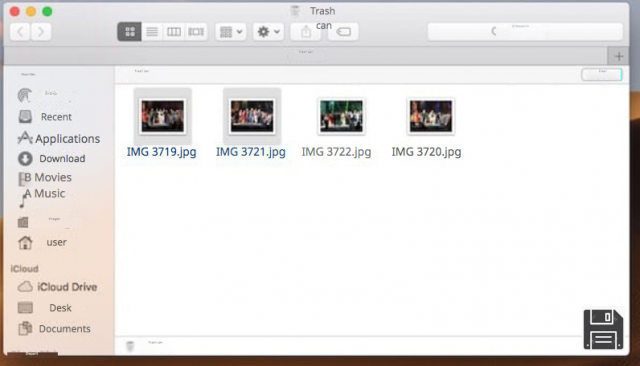Switch to gallery cover flow view
The width and height of the screenshot is (640, 366).
(x=196, y=31)
